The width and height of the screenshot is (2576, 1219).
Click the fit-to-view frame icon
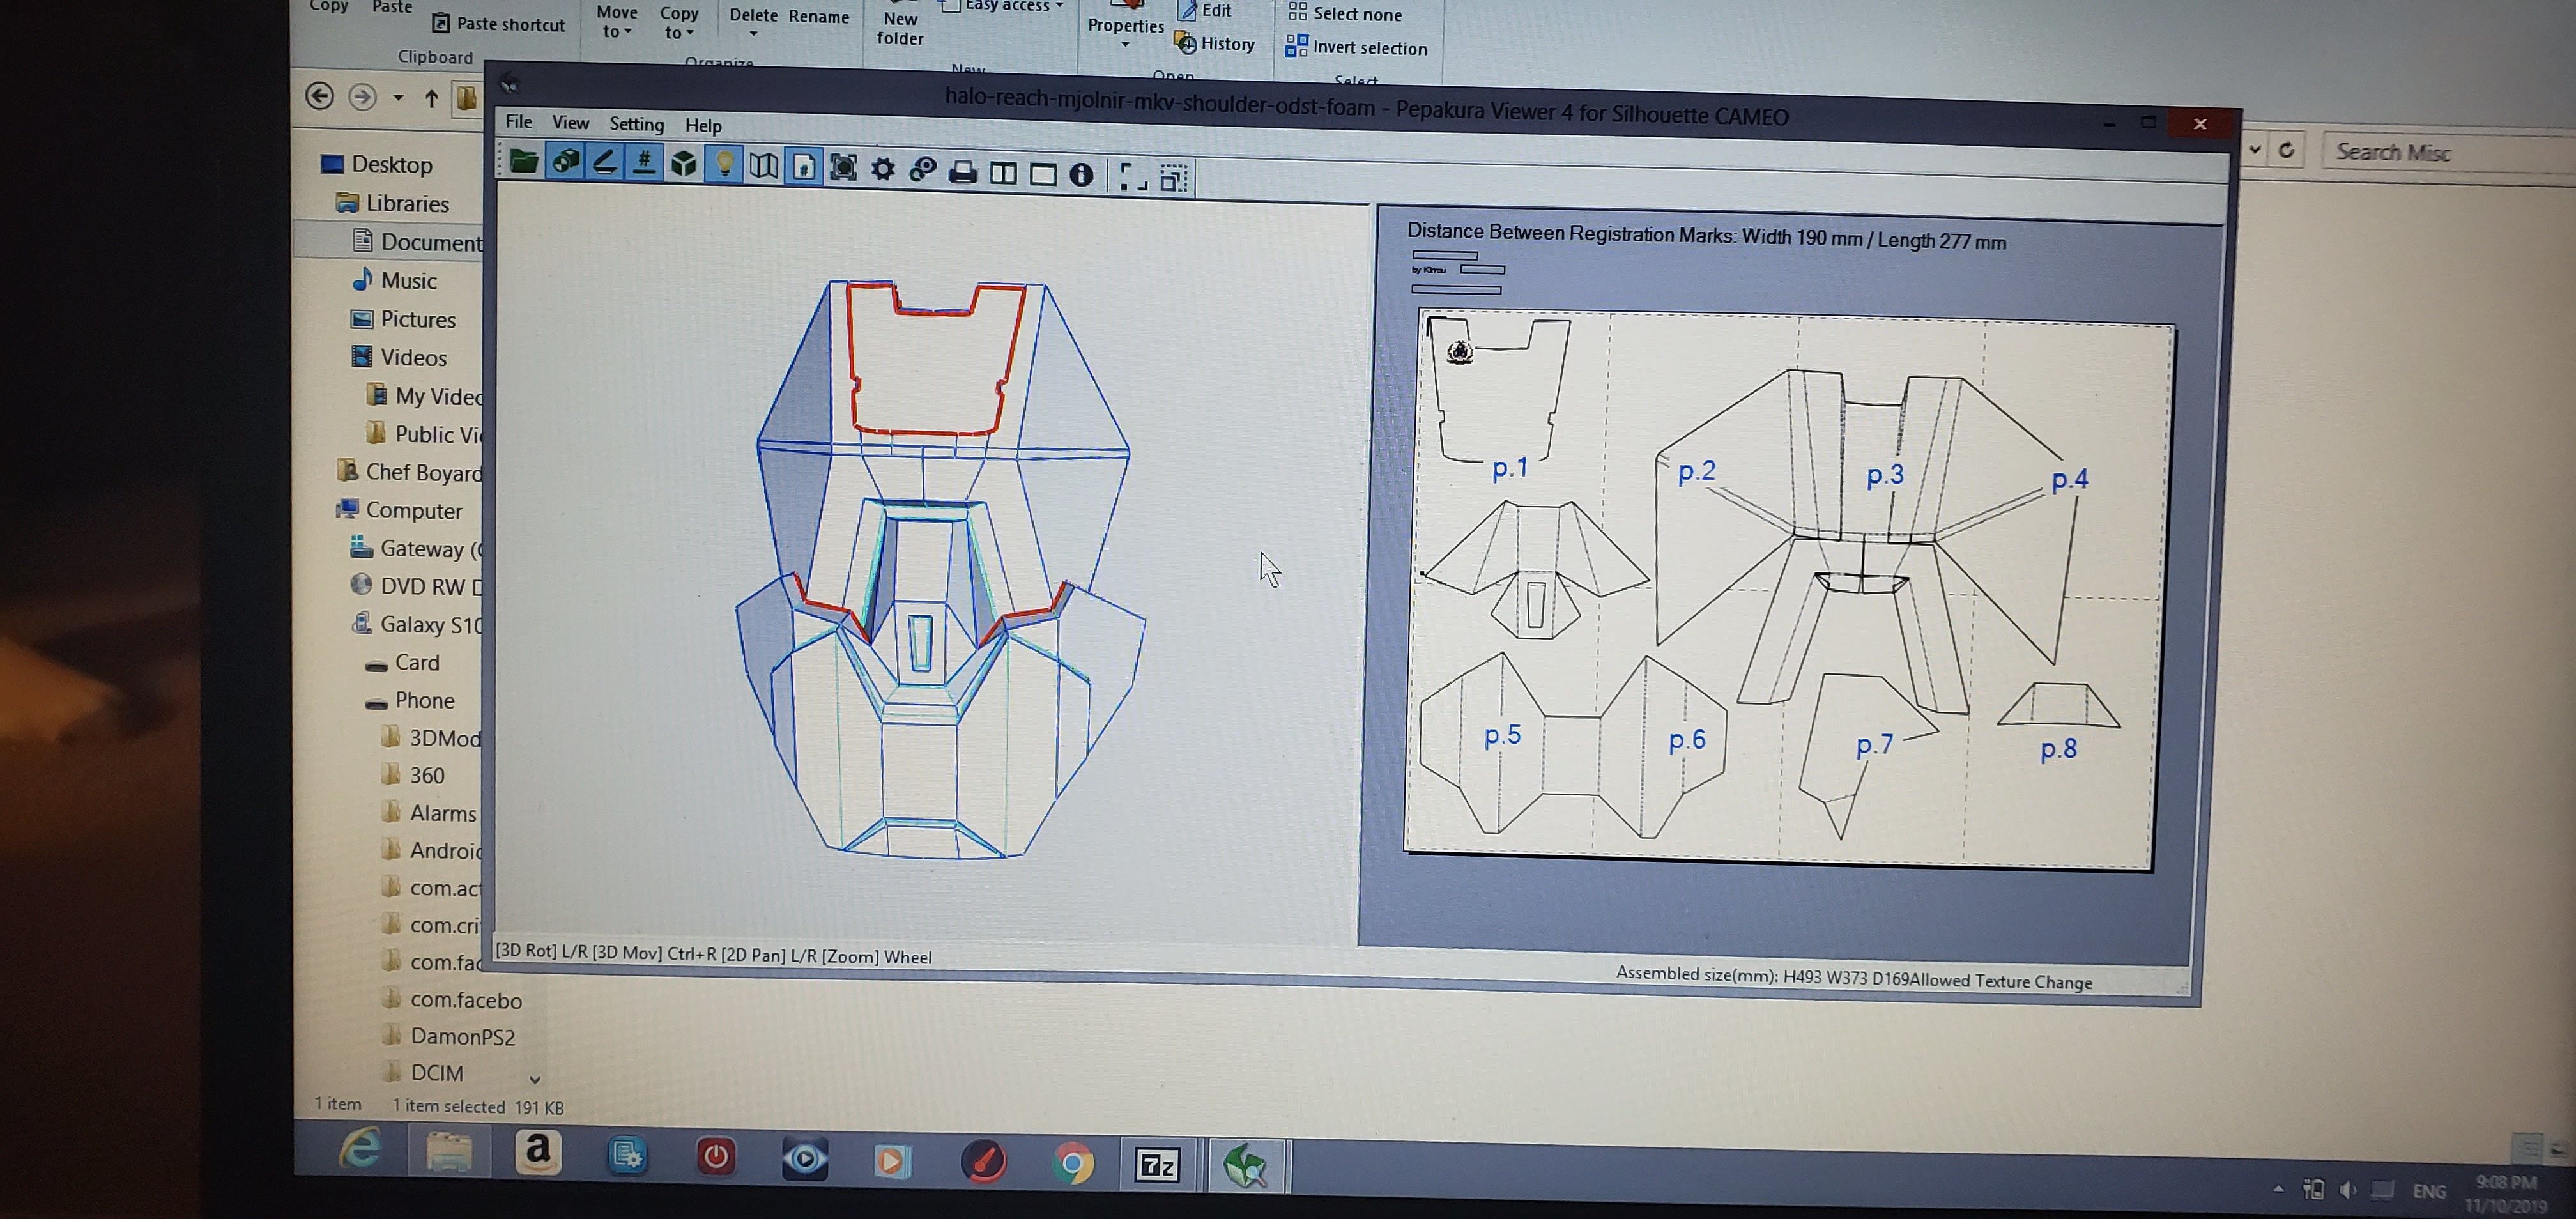[843, 168]
